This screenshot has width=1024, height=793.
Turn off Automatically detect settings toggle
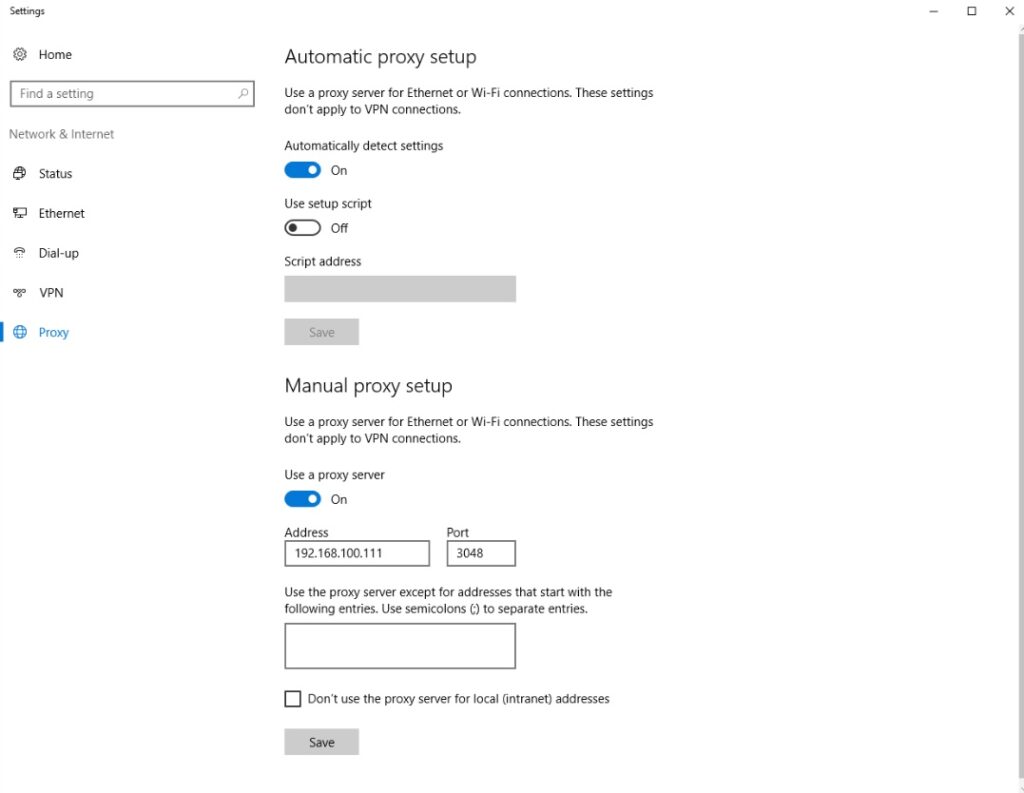coord(302,170)
